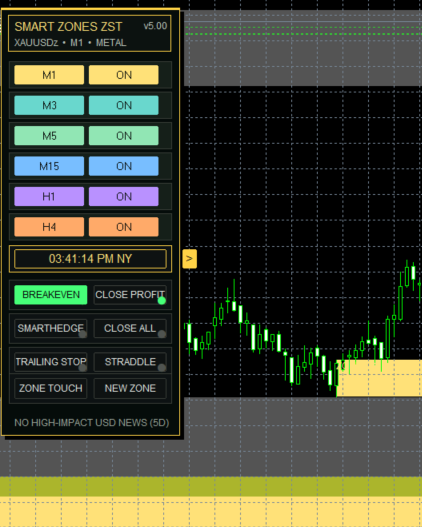
Task: Click the SMART ZONES ZST title
Action: click(68, 27)
